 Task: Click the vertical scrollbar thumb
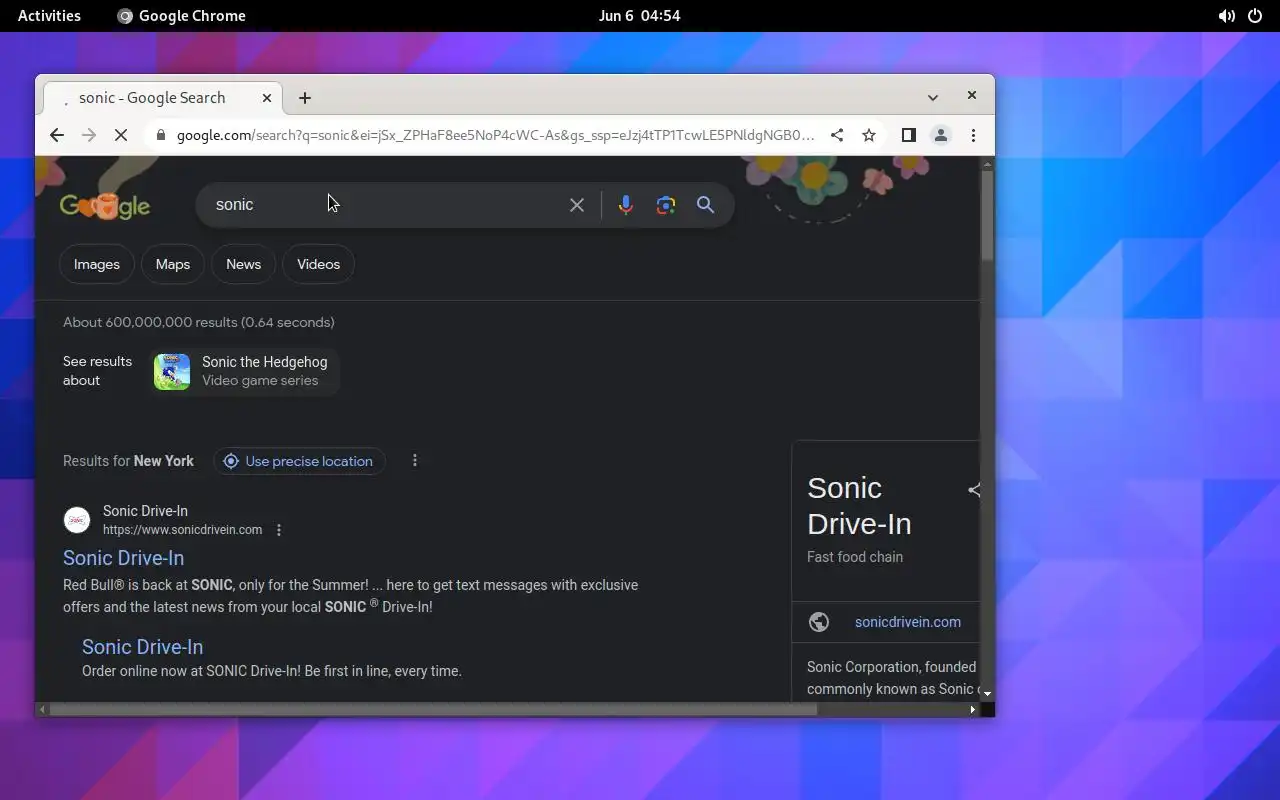[x=987, y=218]
